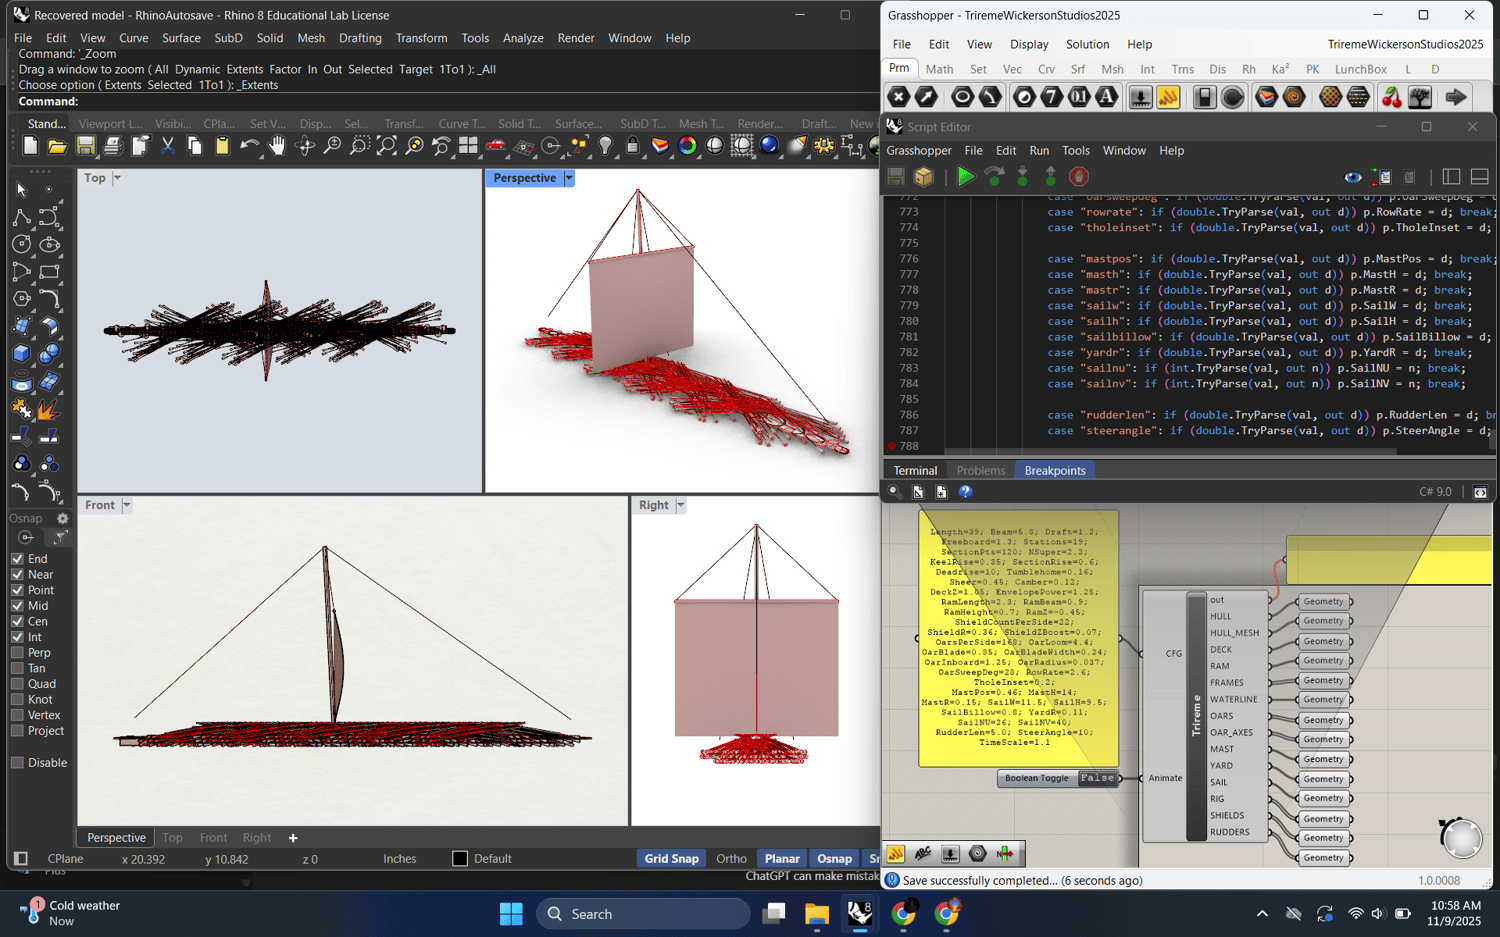Toggle the Boolean Toggle False value

tap(1097, 778)
